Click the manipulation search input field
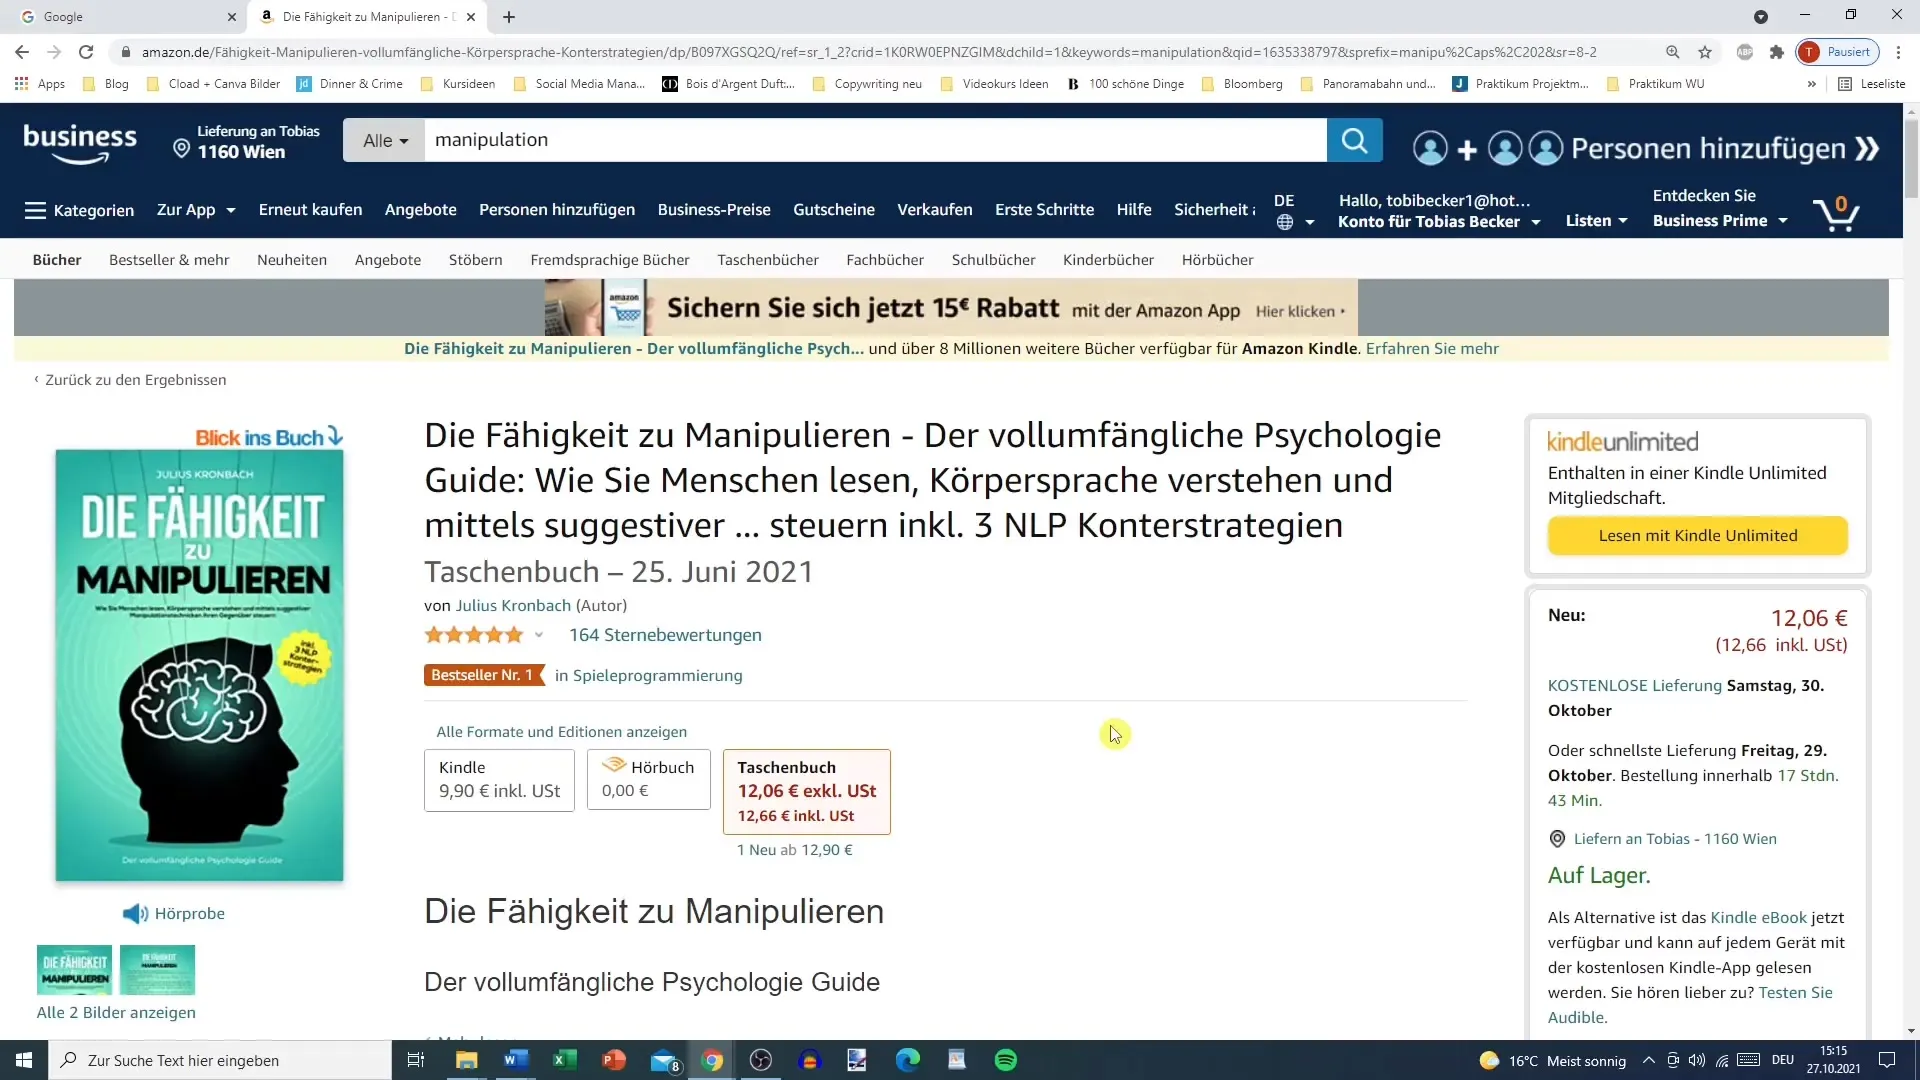Viewport: 1920px width, 1080px height. click(x=875, y=141)
